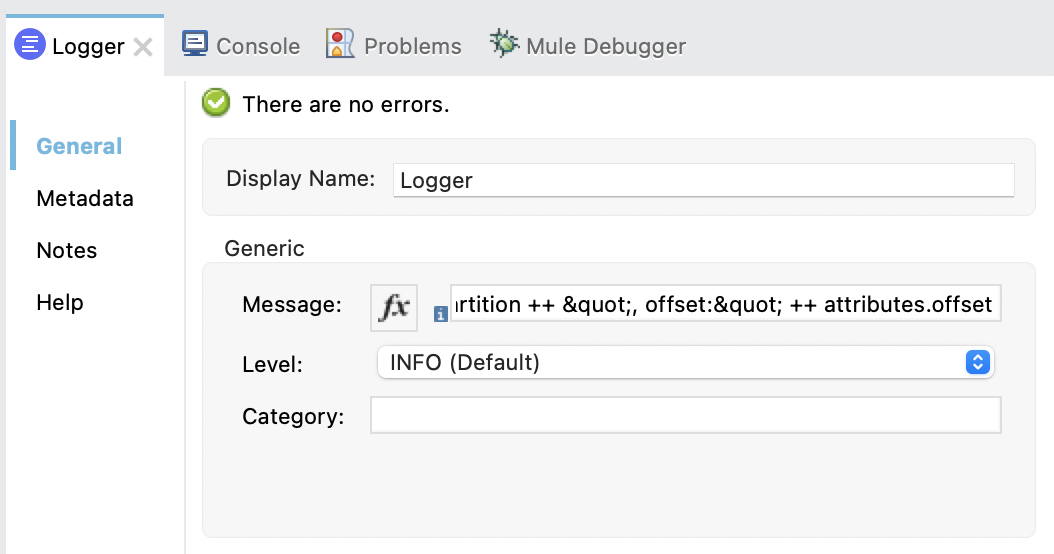Click the Mule Debugger bug icon
1054x554 pixels.
(504, 44)
